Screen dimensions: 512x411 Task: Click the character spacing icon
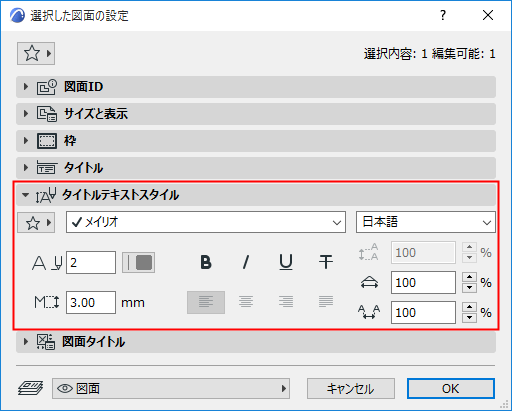(369, 312)
